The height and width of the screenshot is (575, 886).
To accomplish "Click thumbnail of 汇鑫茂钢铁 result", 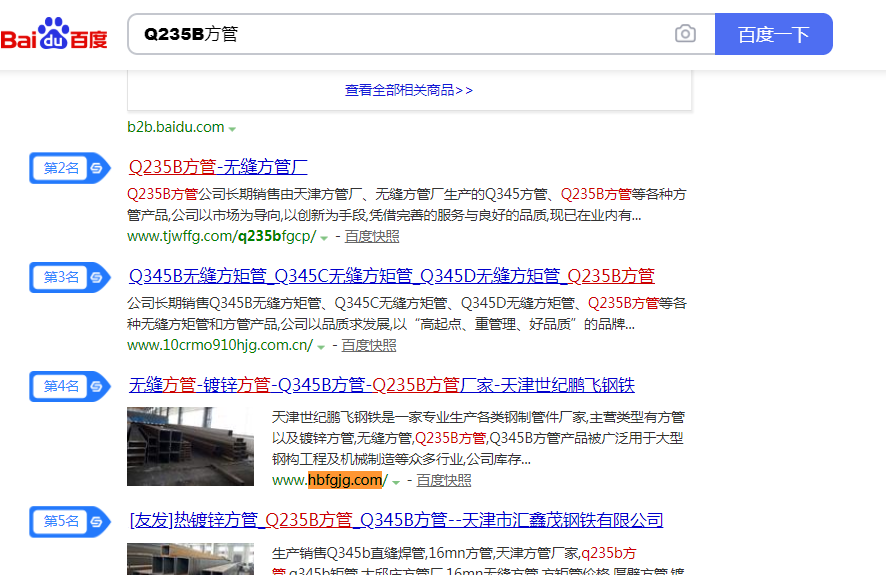I will (x=190, y=559).
